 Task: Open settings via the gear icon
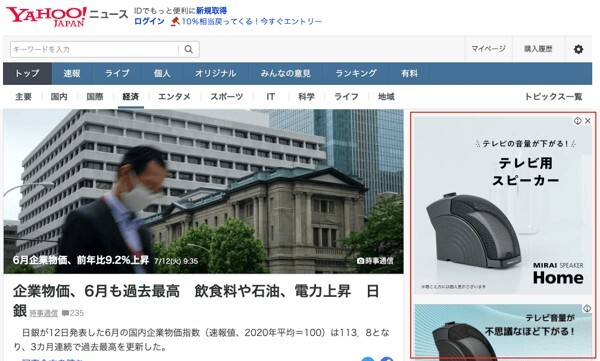[x=578, y=49]
